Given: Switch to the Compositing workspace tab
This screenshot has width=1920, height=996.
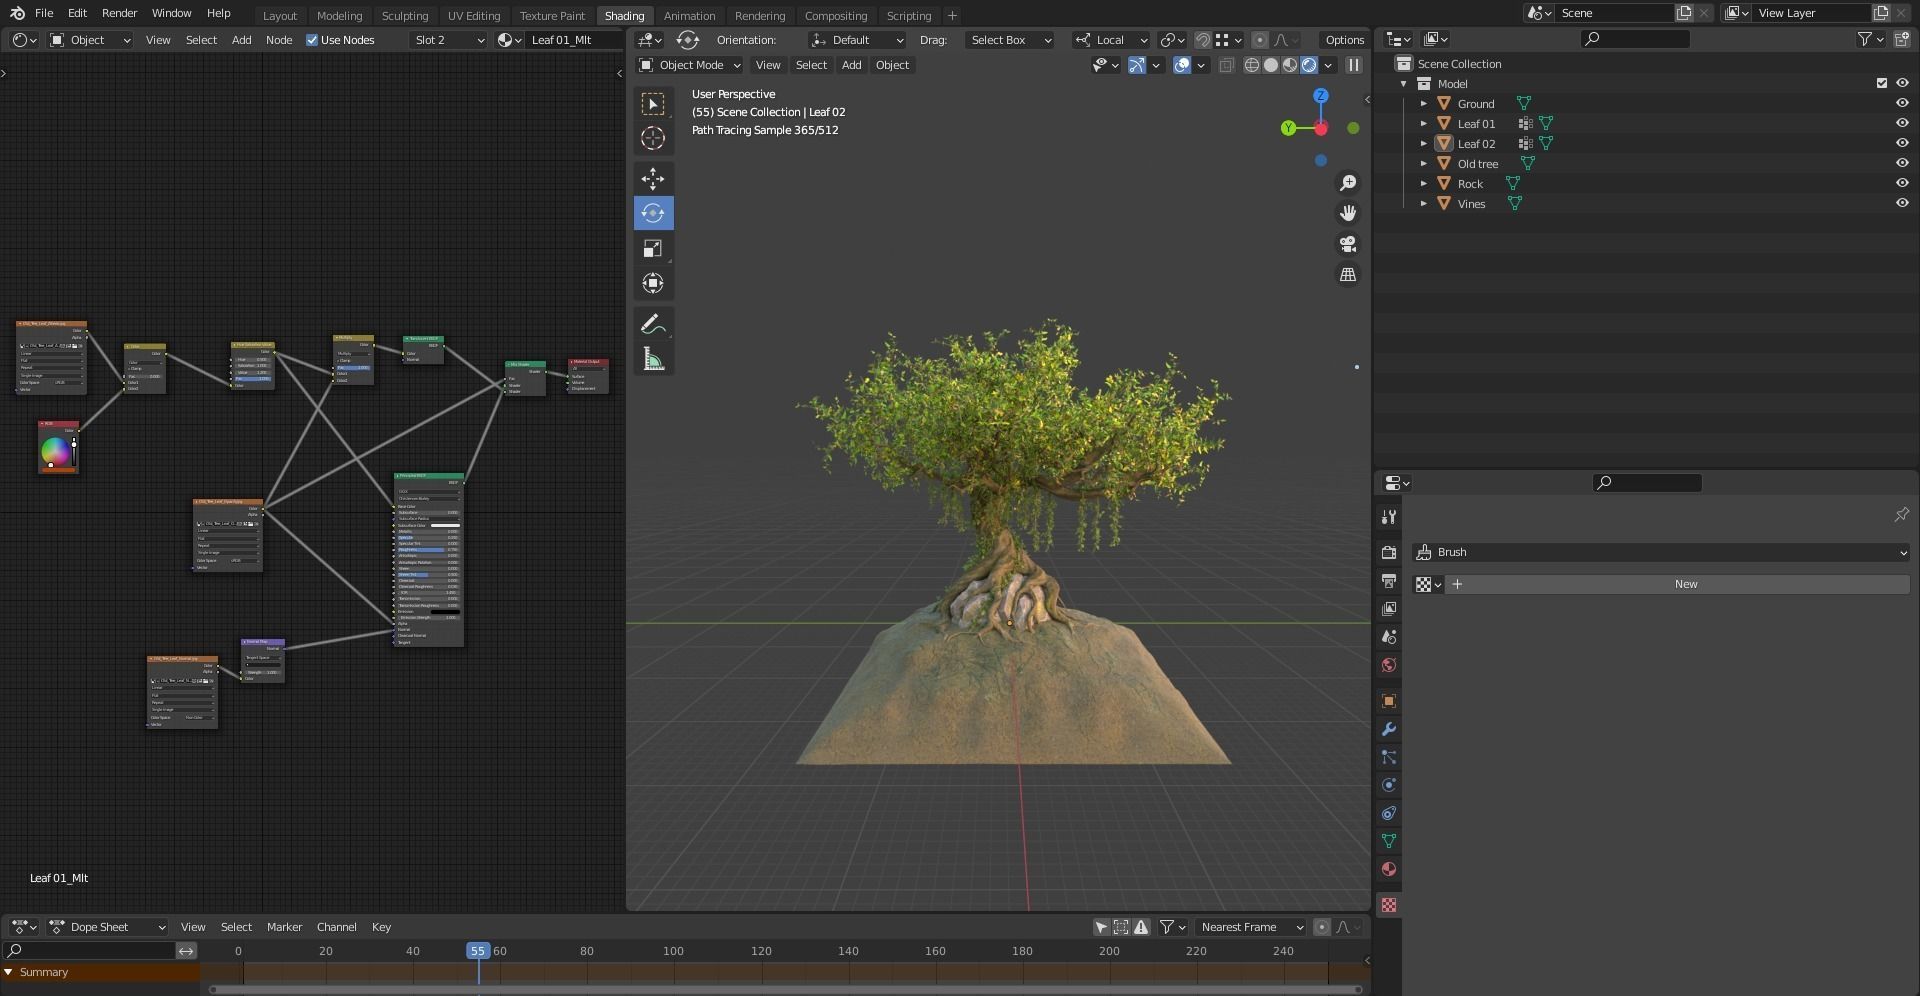Looking at the screenshot, I should click(x=835, y=15).
